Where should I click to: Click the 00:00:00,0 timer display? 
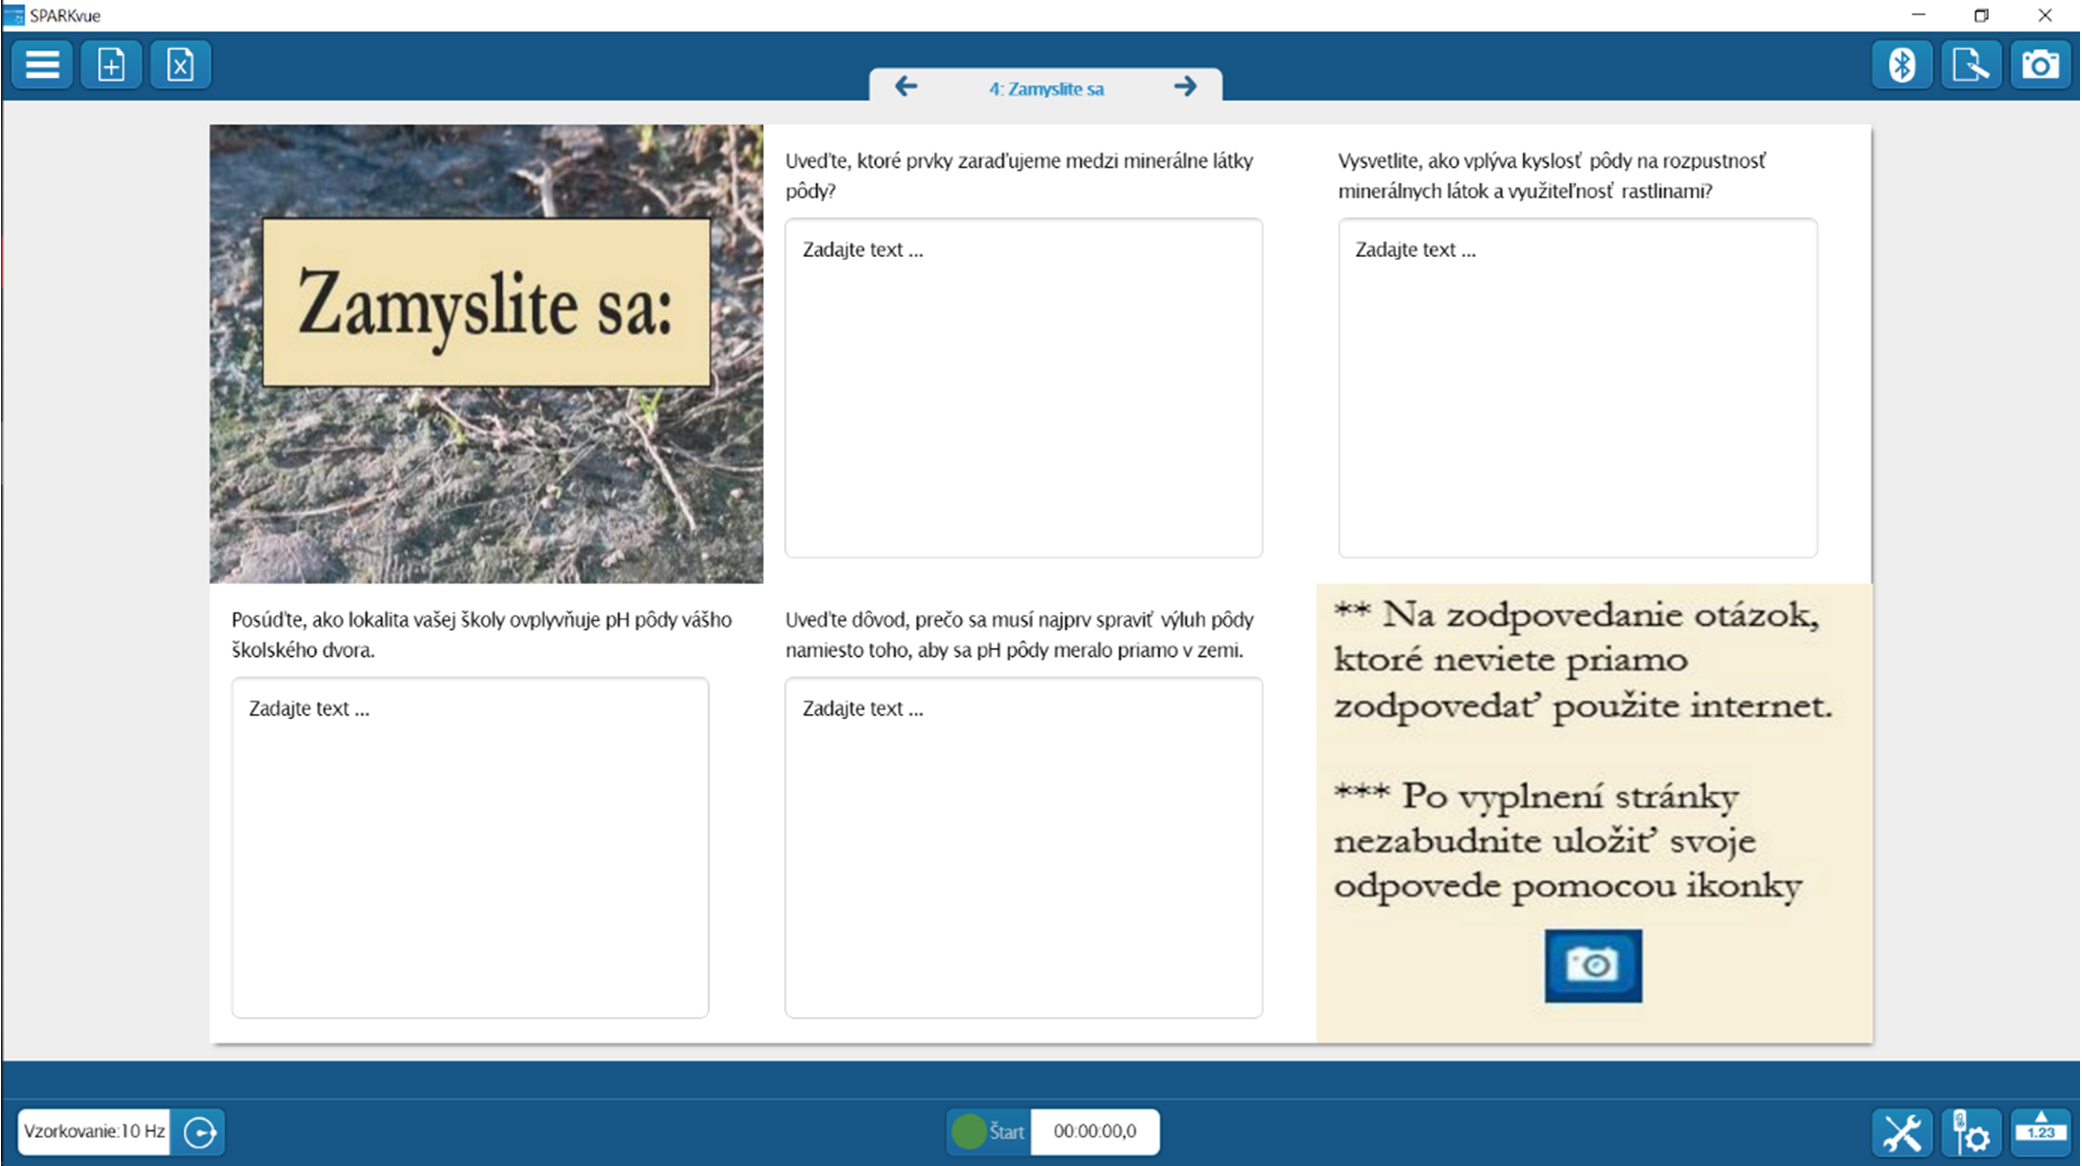[x=1094, y=1132]
